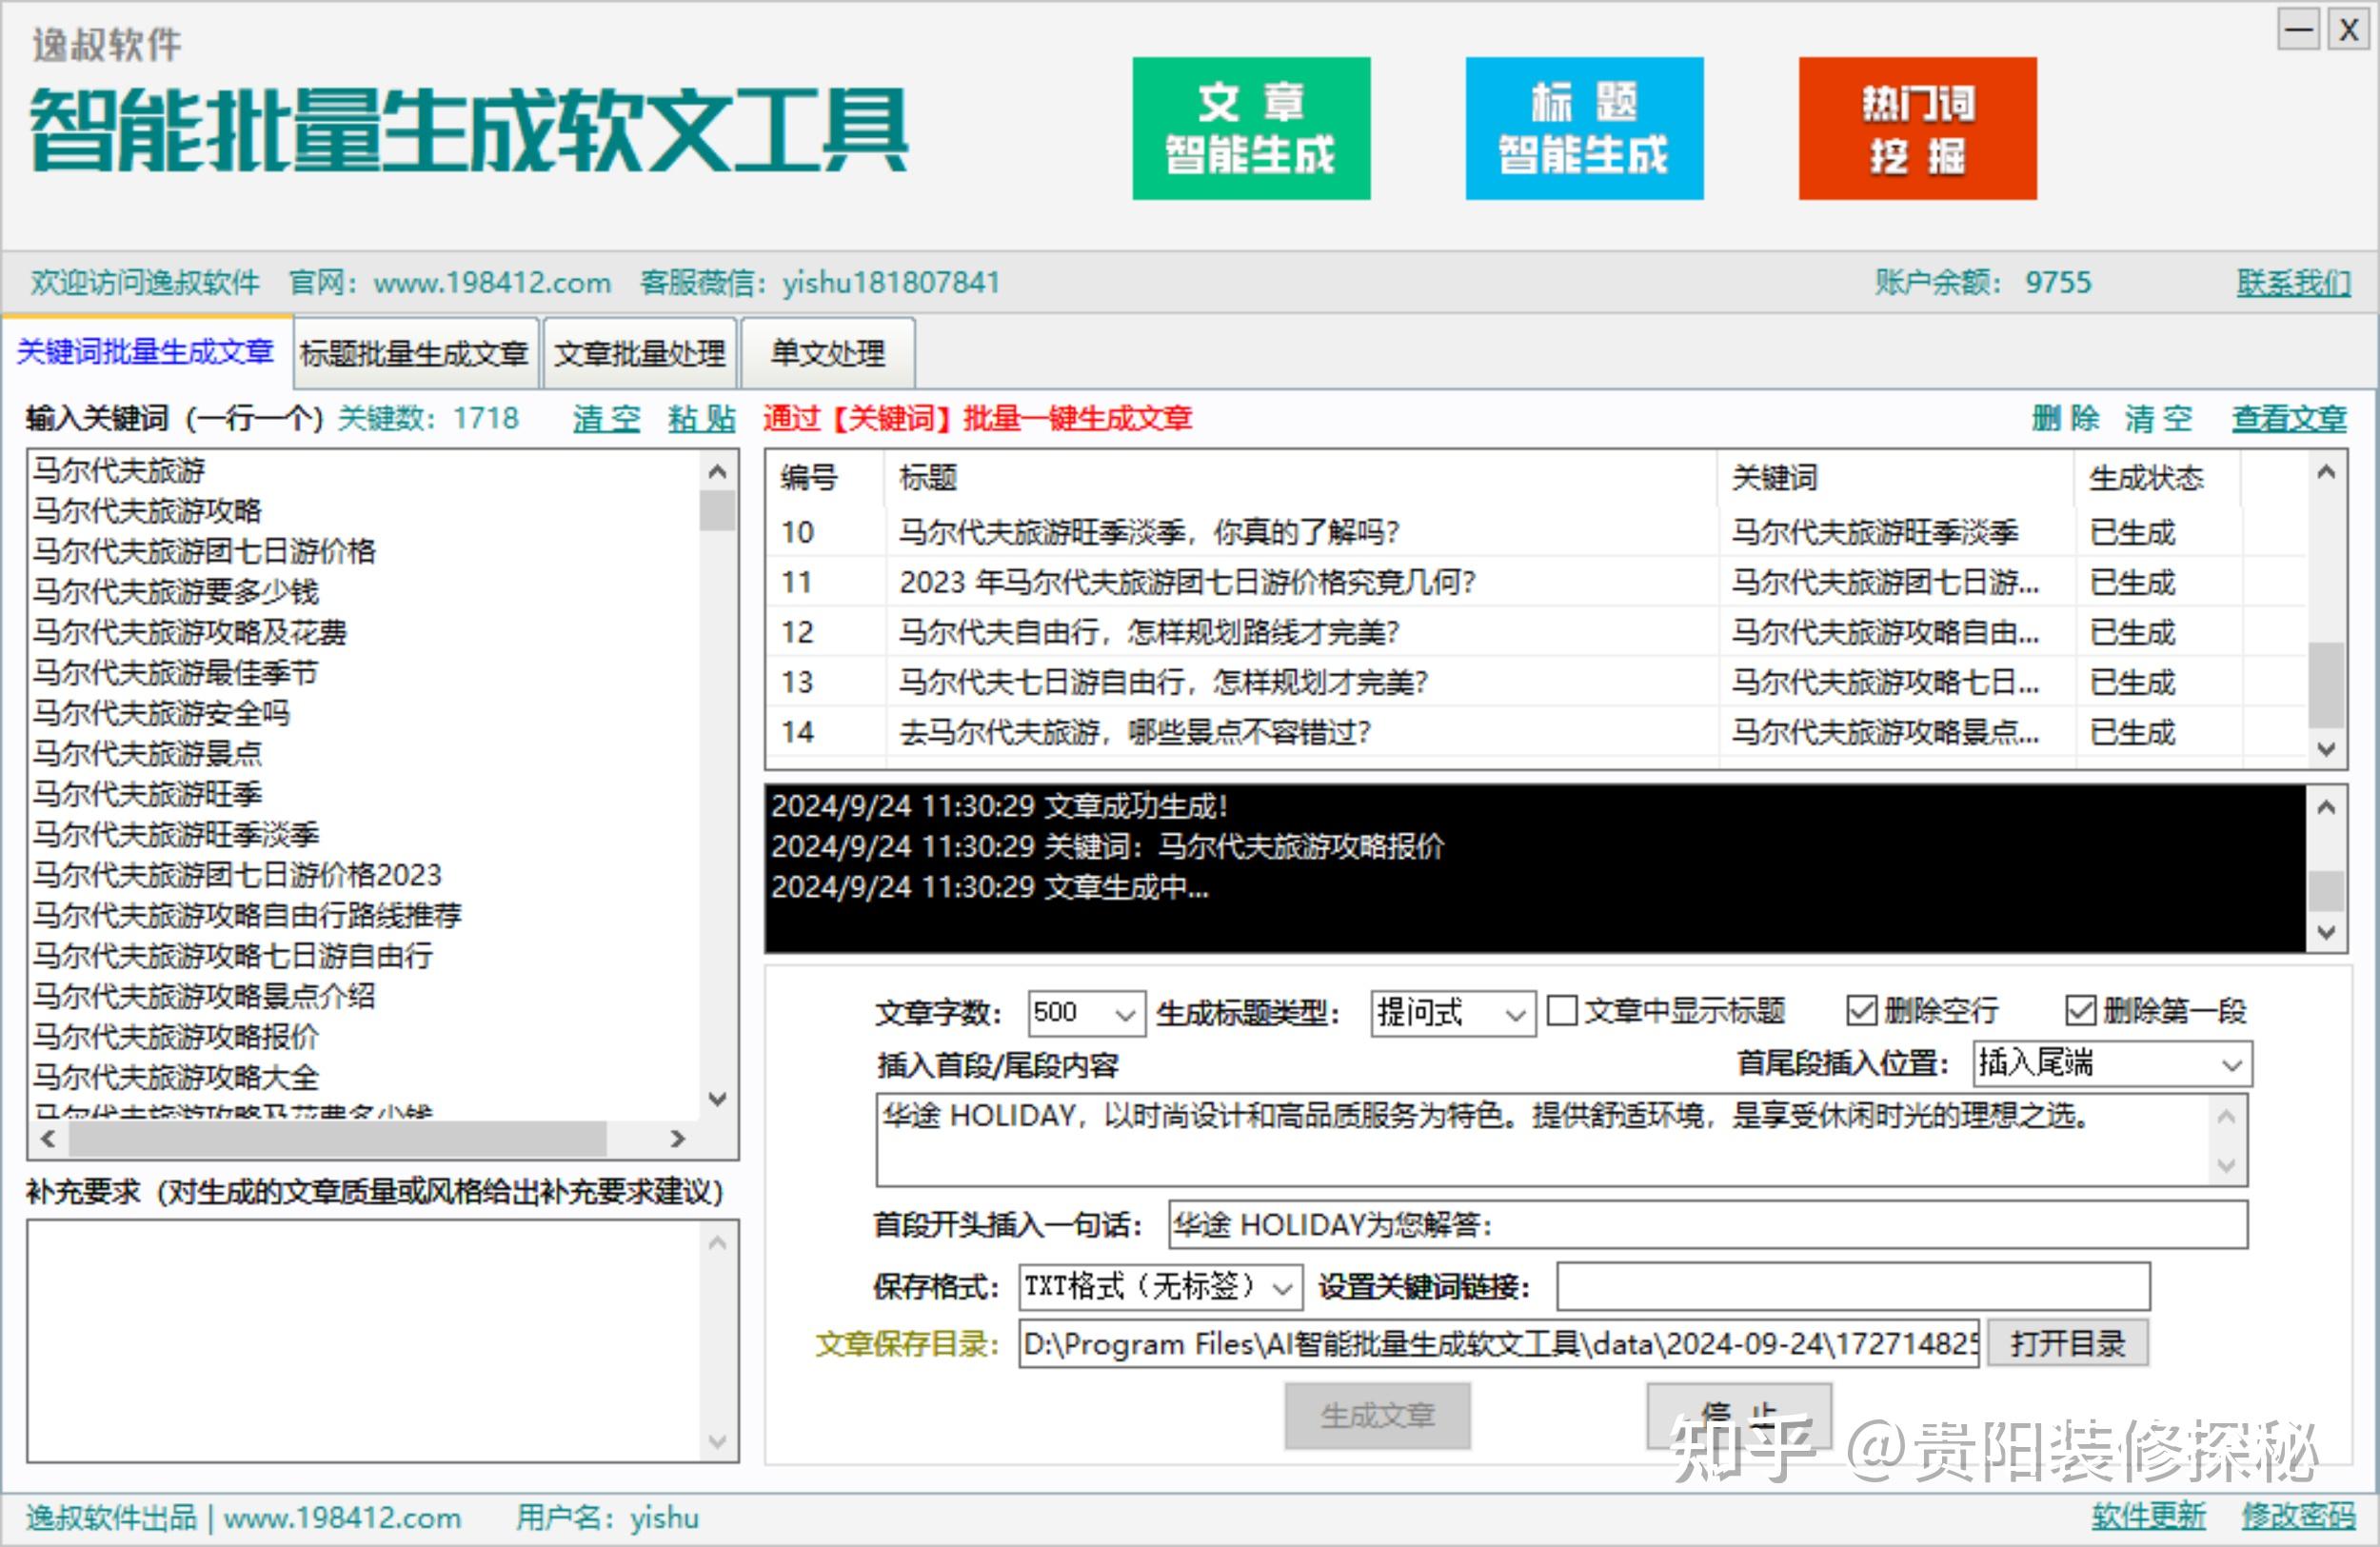The image size is (2380, 1547).
Task: Open the 单文处理 tab
Action: 828,353
